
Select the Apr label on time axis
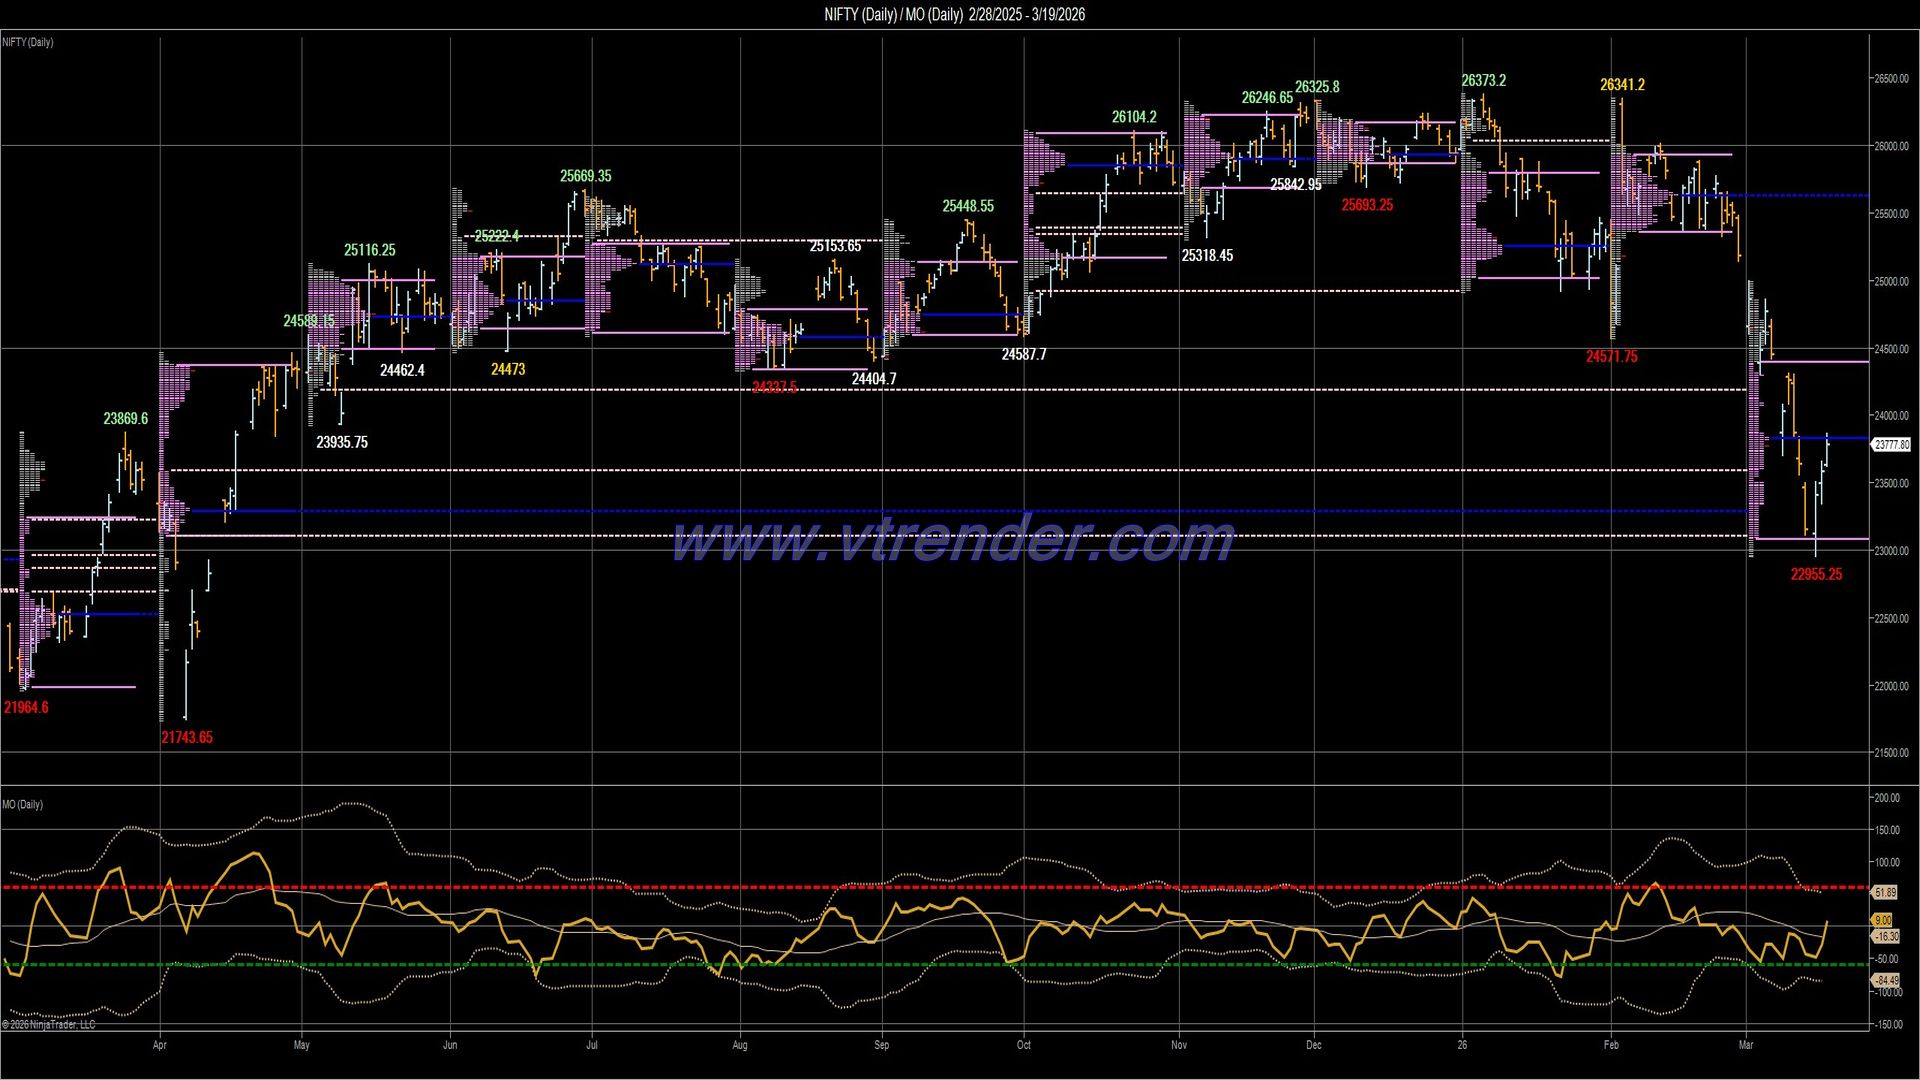160,1044
